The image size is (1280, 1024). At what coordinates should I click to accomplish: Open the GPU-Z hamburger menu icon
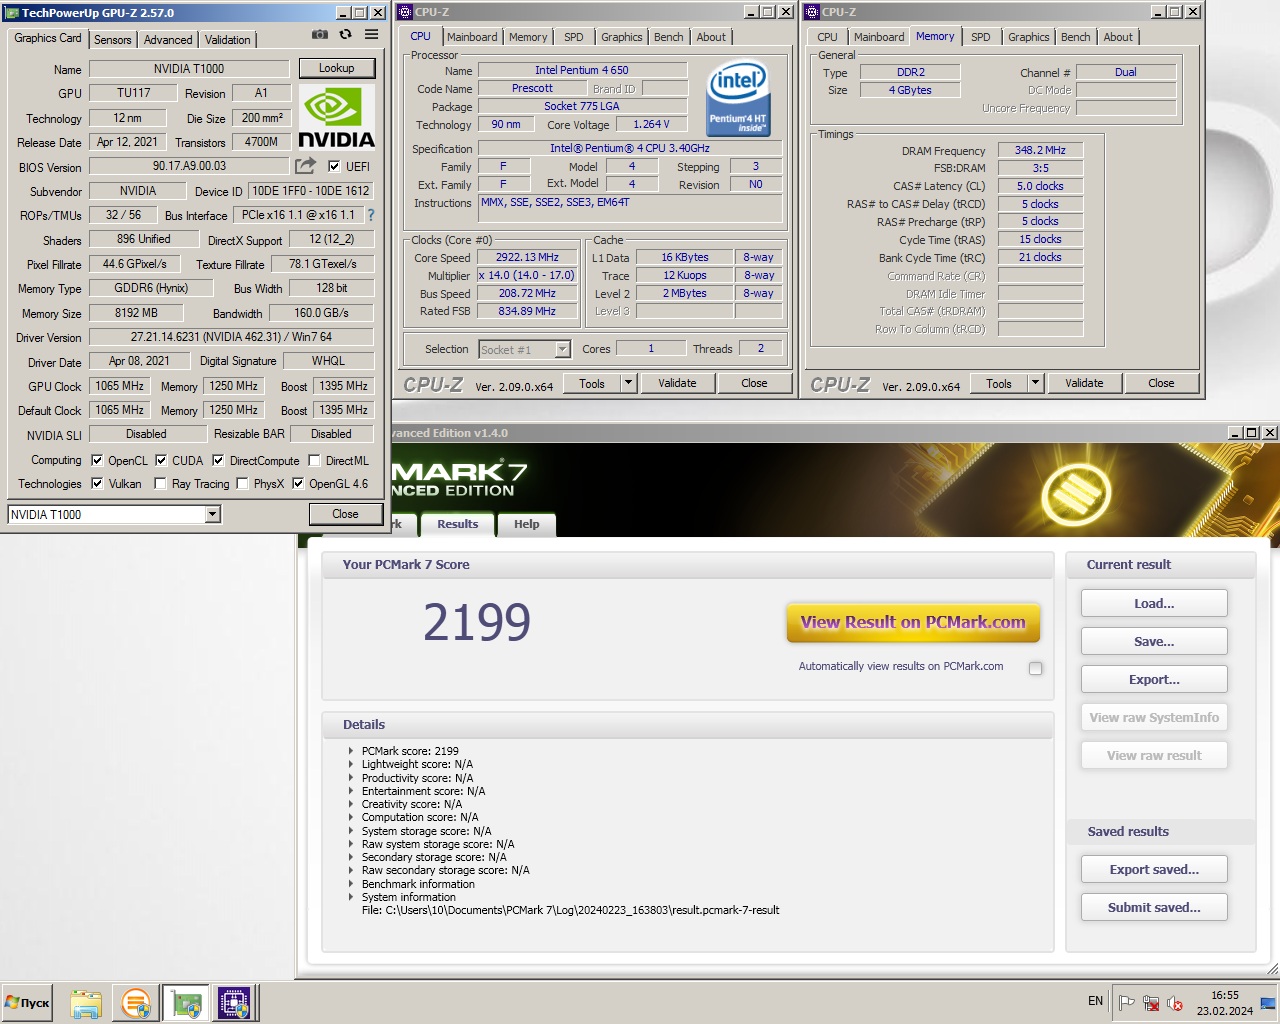[371, 34]
